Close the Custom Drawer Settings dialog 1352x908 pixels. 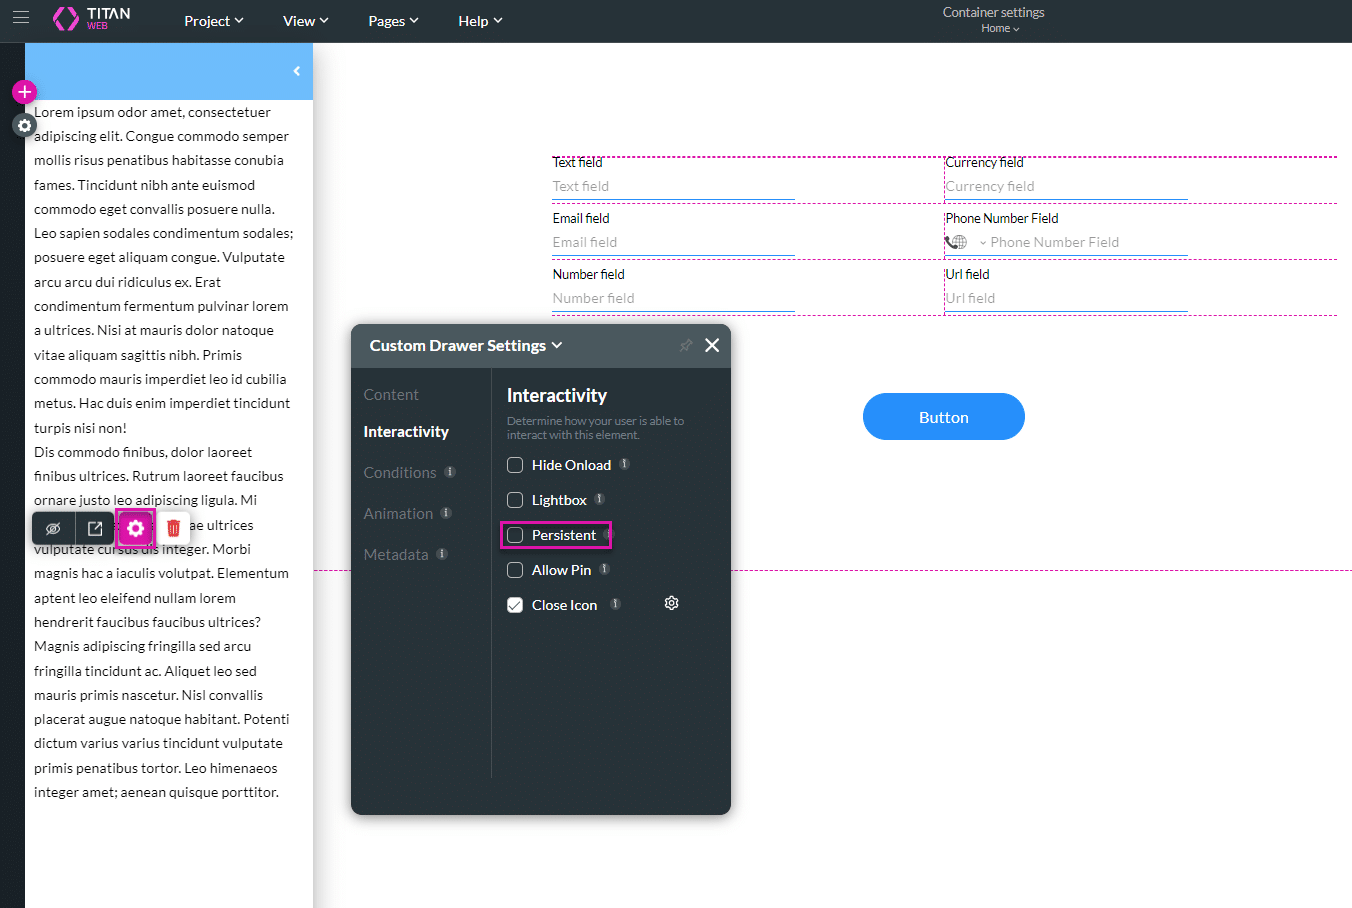(712, 345)
